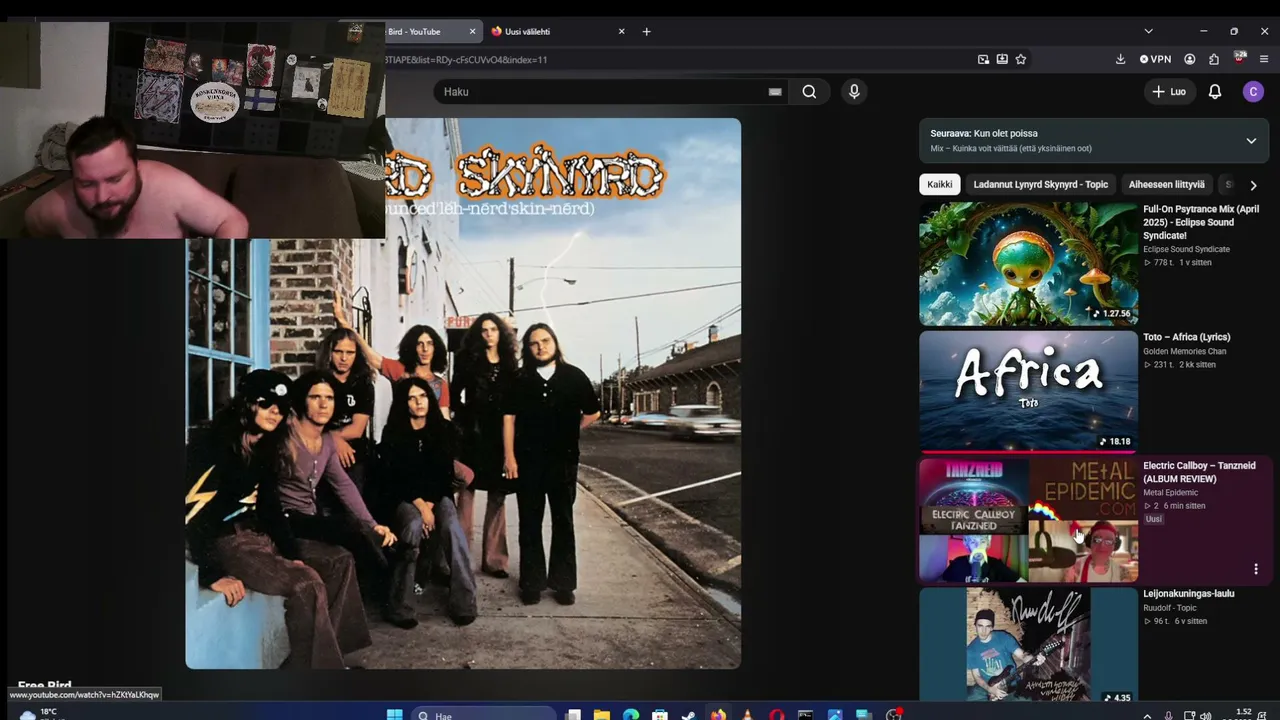
Task: Start voice search with the microphone icon
Action: pyautogui.click(x=854, y=92)
